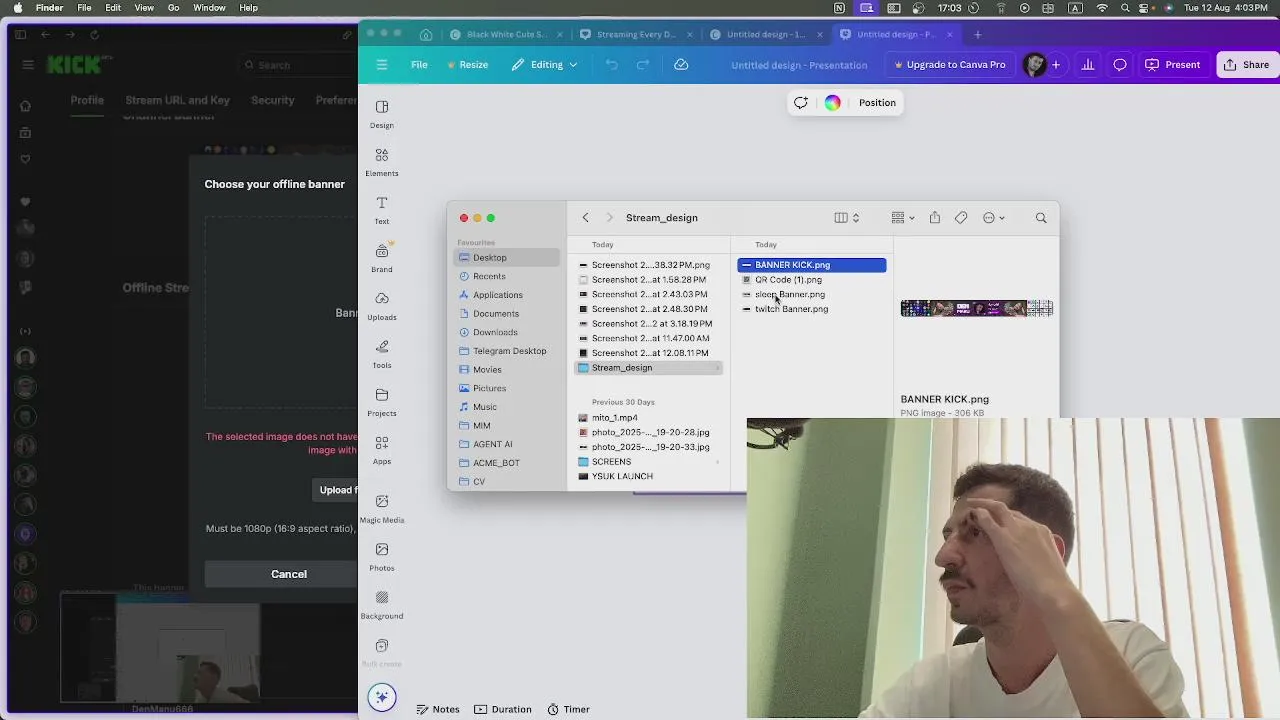1280x720 pixels.
Task: Open the Apps panel in Canva
Action: (381, 450)
